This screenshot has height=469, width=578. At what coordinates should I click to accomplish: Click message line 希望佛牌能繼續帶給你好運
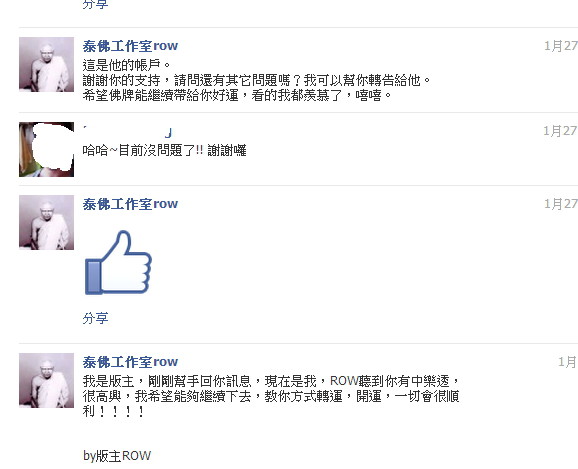237,95
